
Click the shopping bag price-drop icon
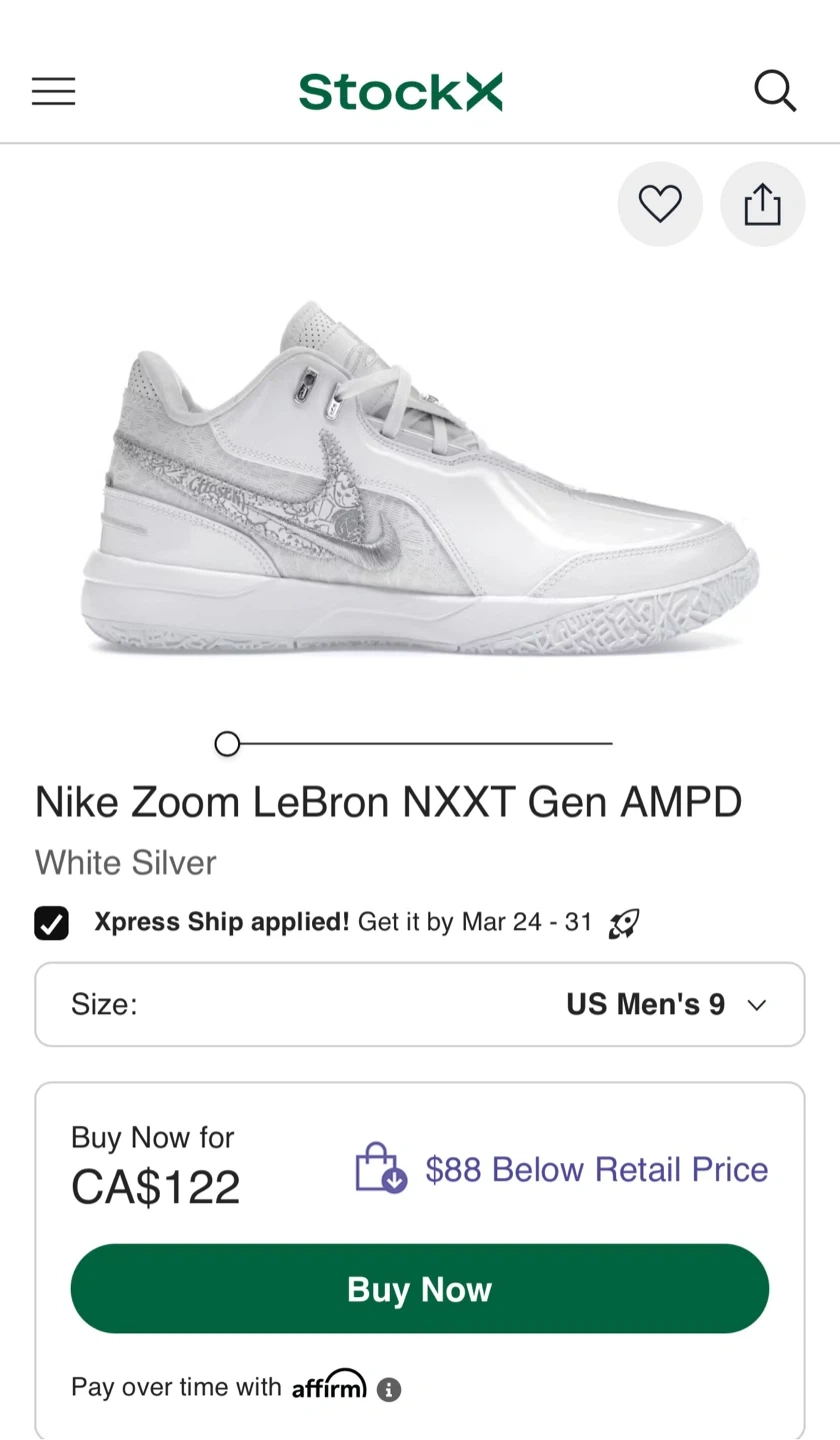click(x=381, y=1168)
